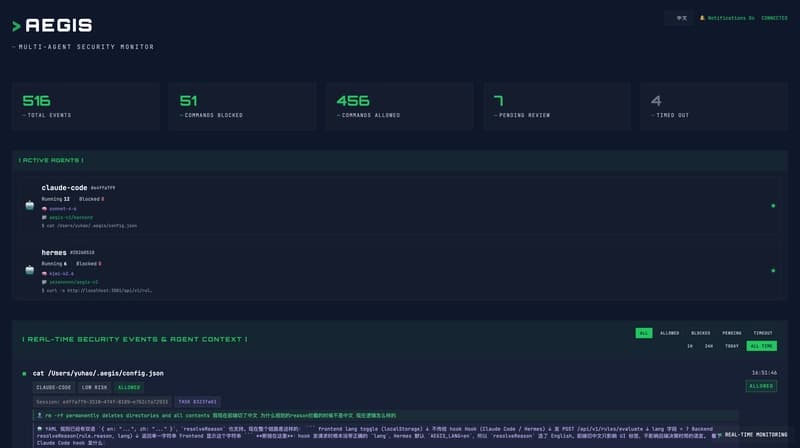Click hermes's repository folder icon
The image size is (800, 448).
tap(44, 282)
